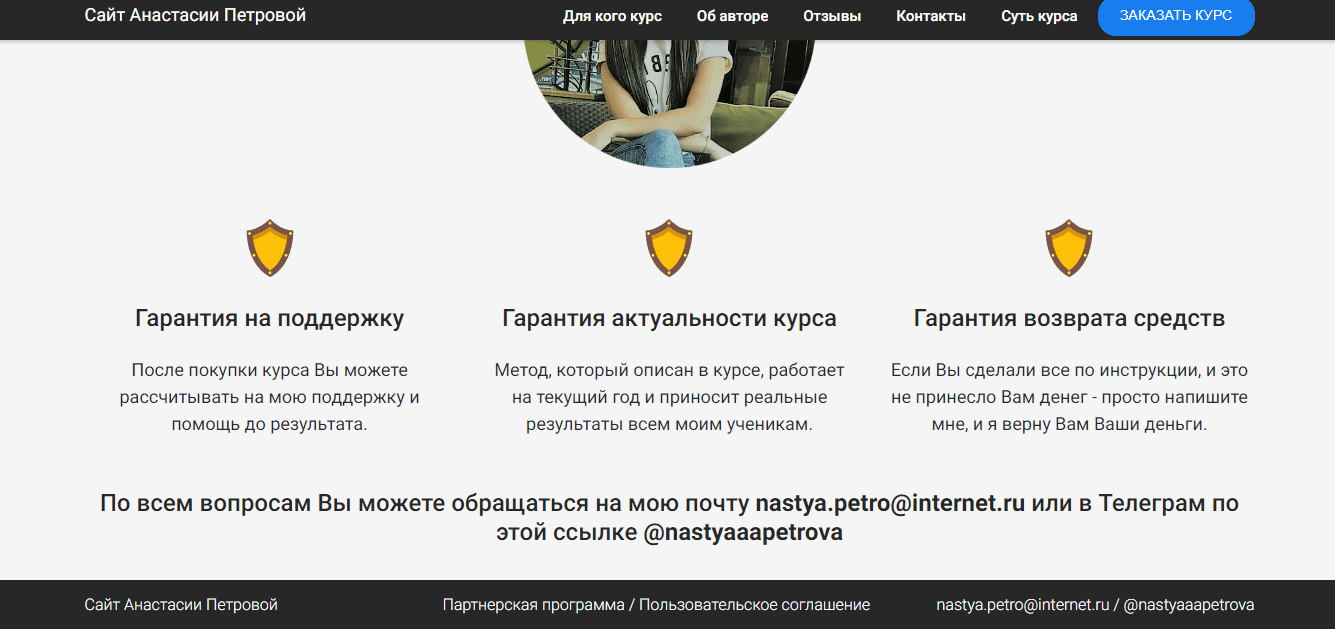
Task: Open the "Для кого курс" menu item
Action: click(614, 16)
